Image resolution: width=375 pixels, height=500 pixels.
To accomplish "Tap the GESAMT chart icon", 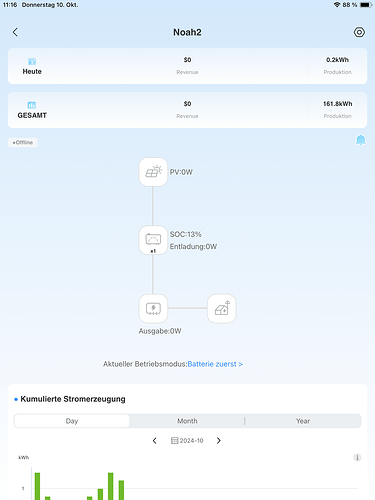I will point(32,105).
